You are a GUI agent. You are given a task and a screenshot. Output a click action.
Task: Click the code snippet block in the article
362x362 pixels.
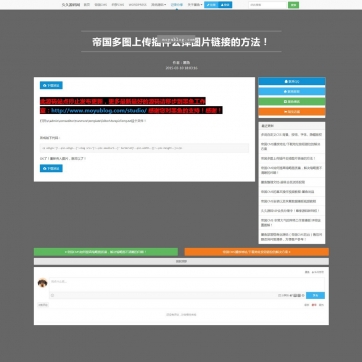pyautogui.click(x=144, y=148)
